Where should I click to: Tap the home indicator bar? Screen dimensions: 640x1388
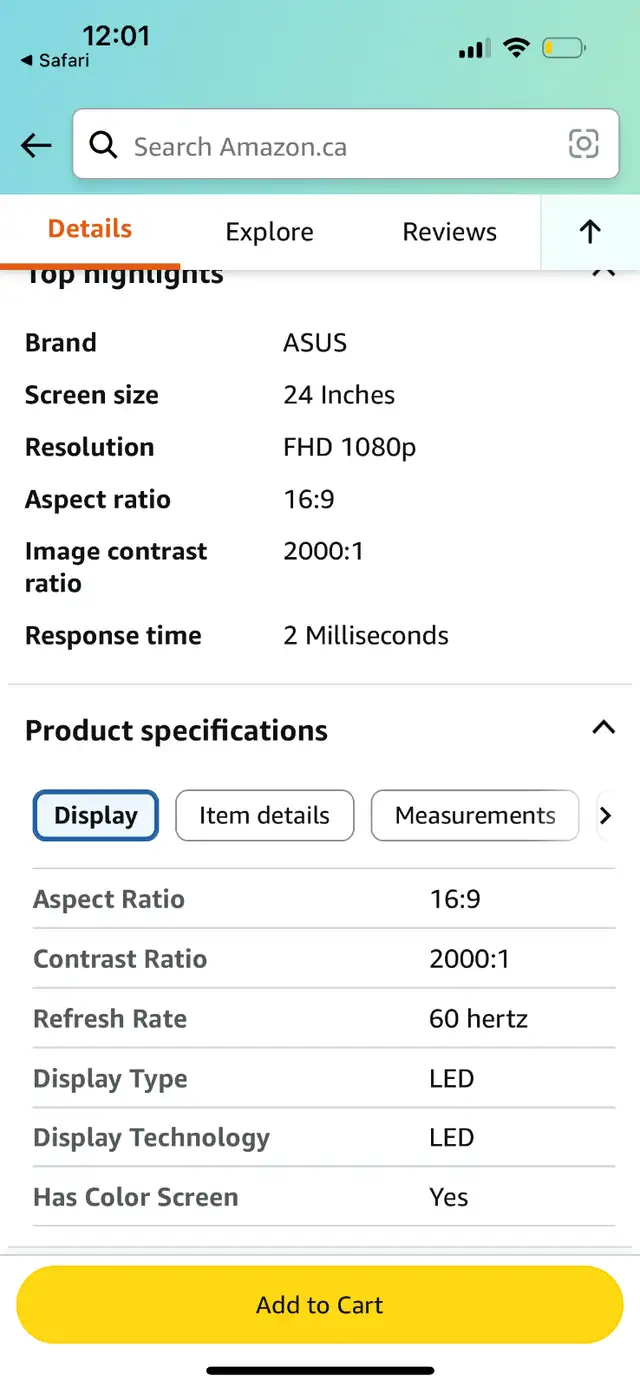(x=320, y=1370)
